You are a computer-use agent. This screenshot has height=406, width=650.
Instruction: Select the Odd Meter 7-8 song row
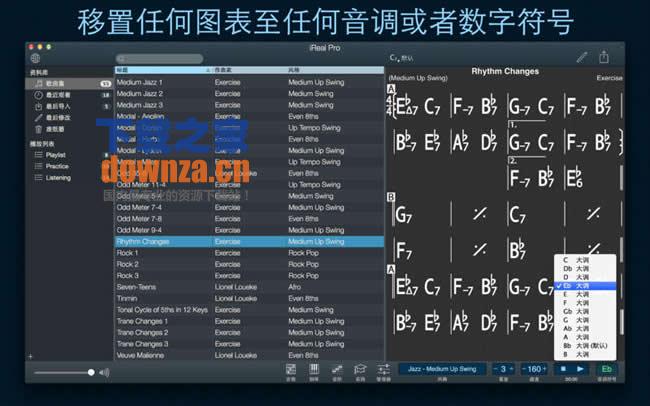[249, 219]
